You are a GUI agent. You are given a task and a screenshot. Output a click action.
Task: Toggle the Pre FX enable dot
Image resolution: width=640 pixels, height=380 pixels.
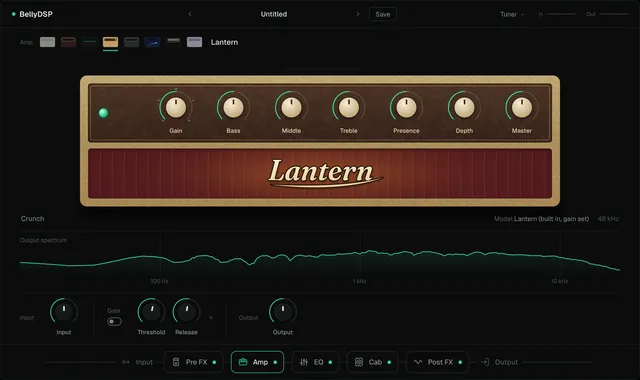click(214, 362)
